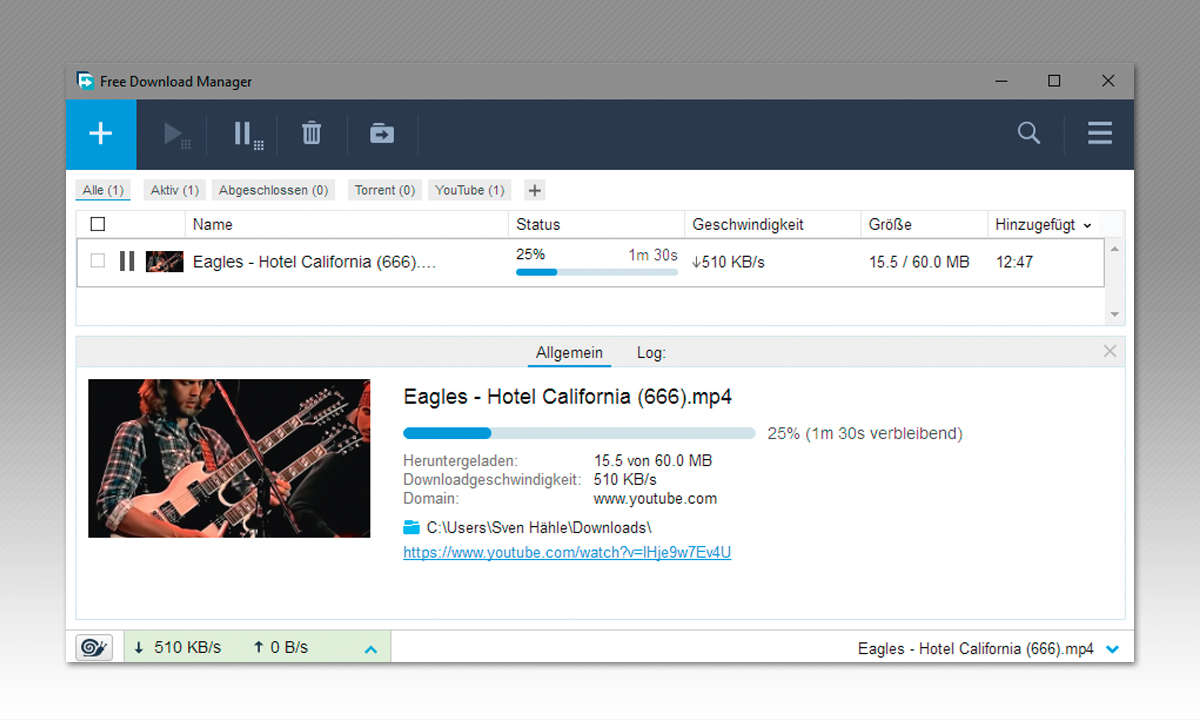Screen dimensions: 1200x720
Task: Click the list scrollbar up arrow
Action: pyautogui.click(x=1115, y=248)
